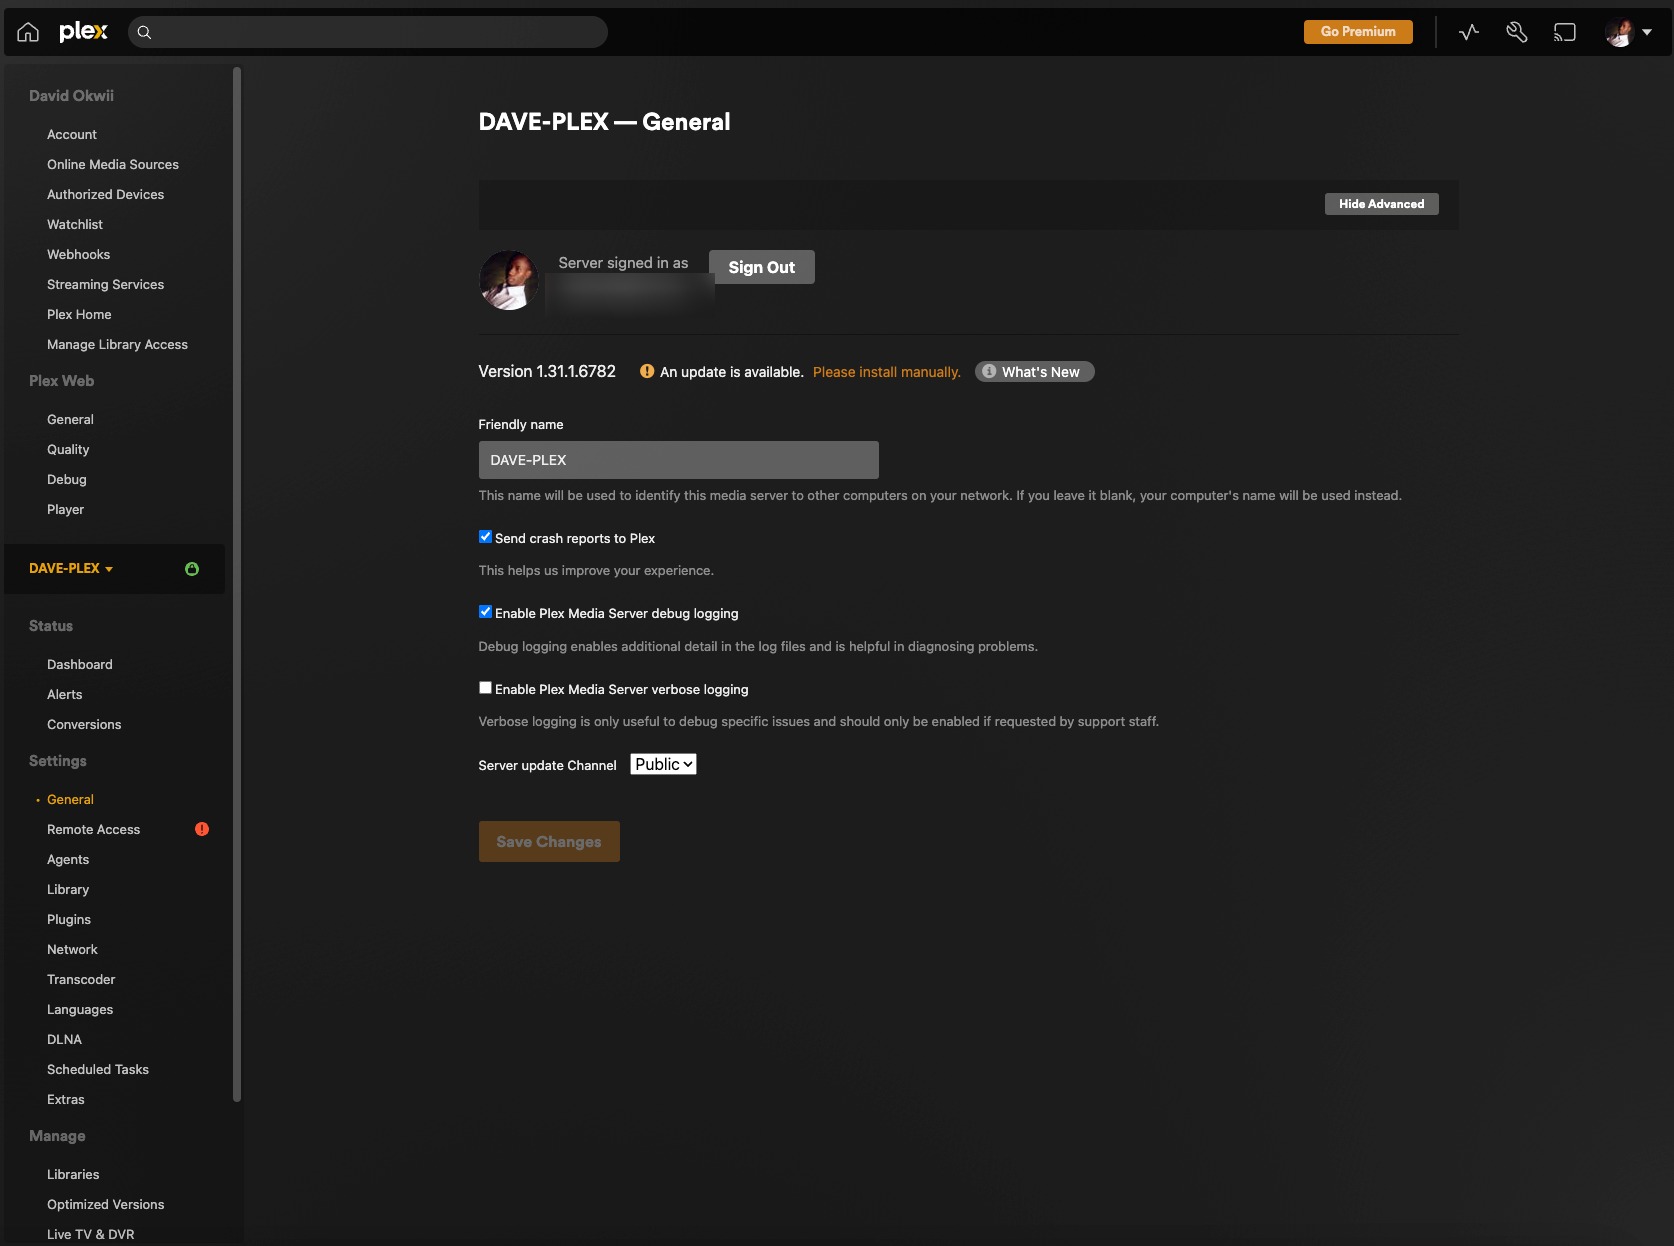This screenshot has width=1674, height=1246.
Task: Open the Server update Channel dropdown
Action: tap(662, 763)
